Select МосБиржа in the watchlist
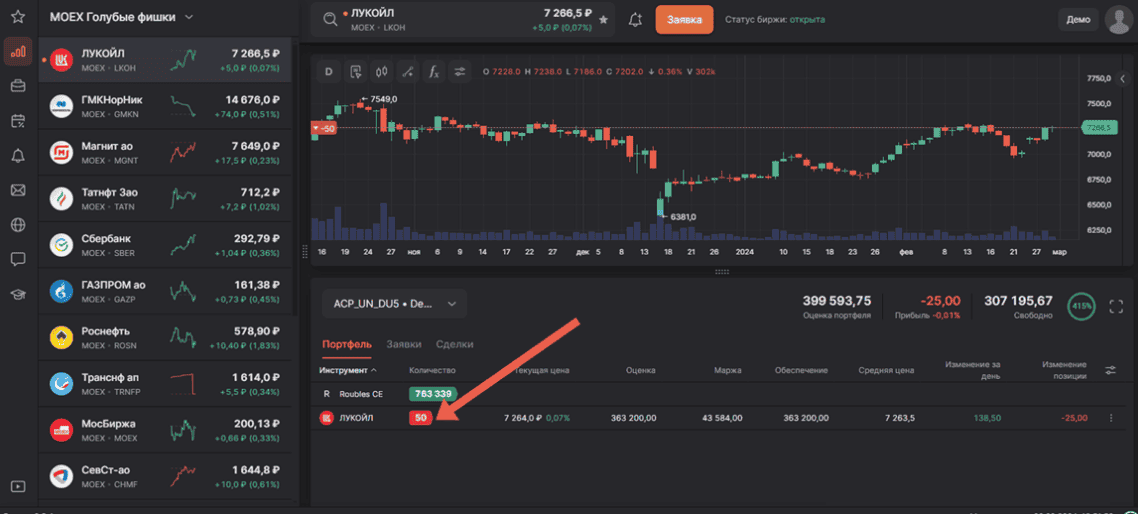 [x=165, y=431]
